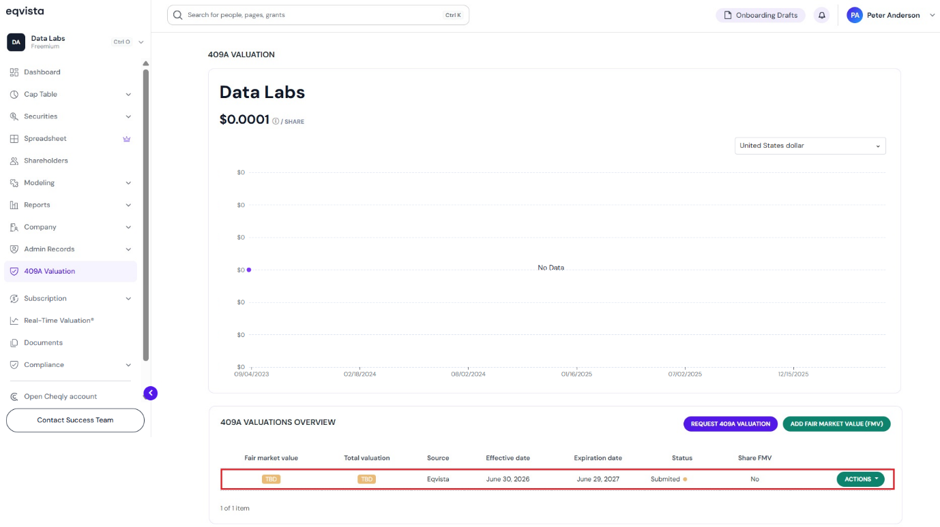Click the Submited status text
940x527 pixels.
pos(665,479)
